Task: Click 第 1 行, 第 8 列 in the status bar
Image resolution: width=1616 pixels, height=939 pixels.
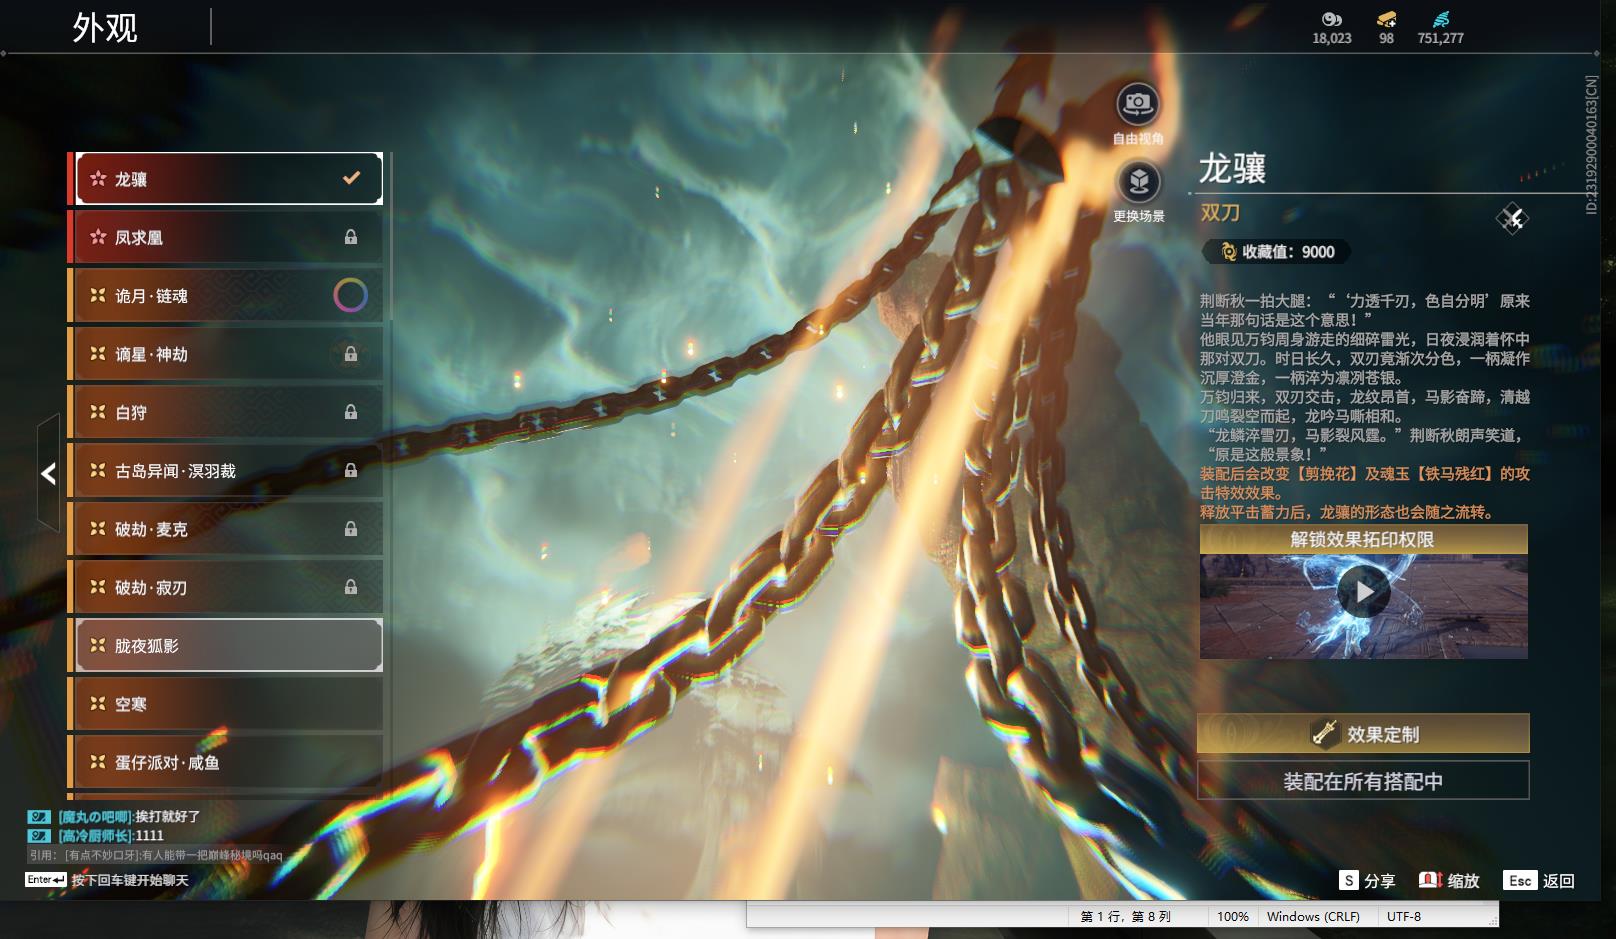Action: 1126,916
